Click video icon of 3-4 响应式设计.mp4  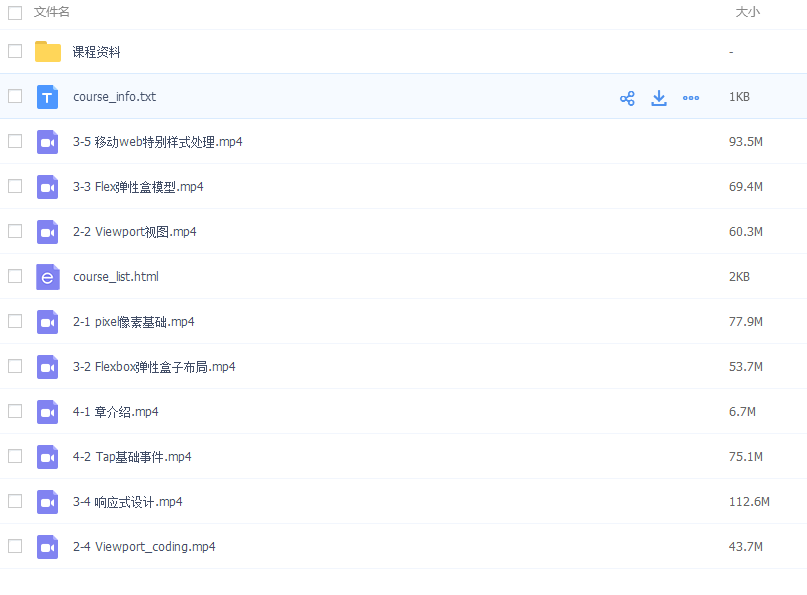pos(47,502)
